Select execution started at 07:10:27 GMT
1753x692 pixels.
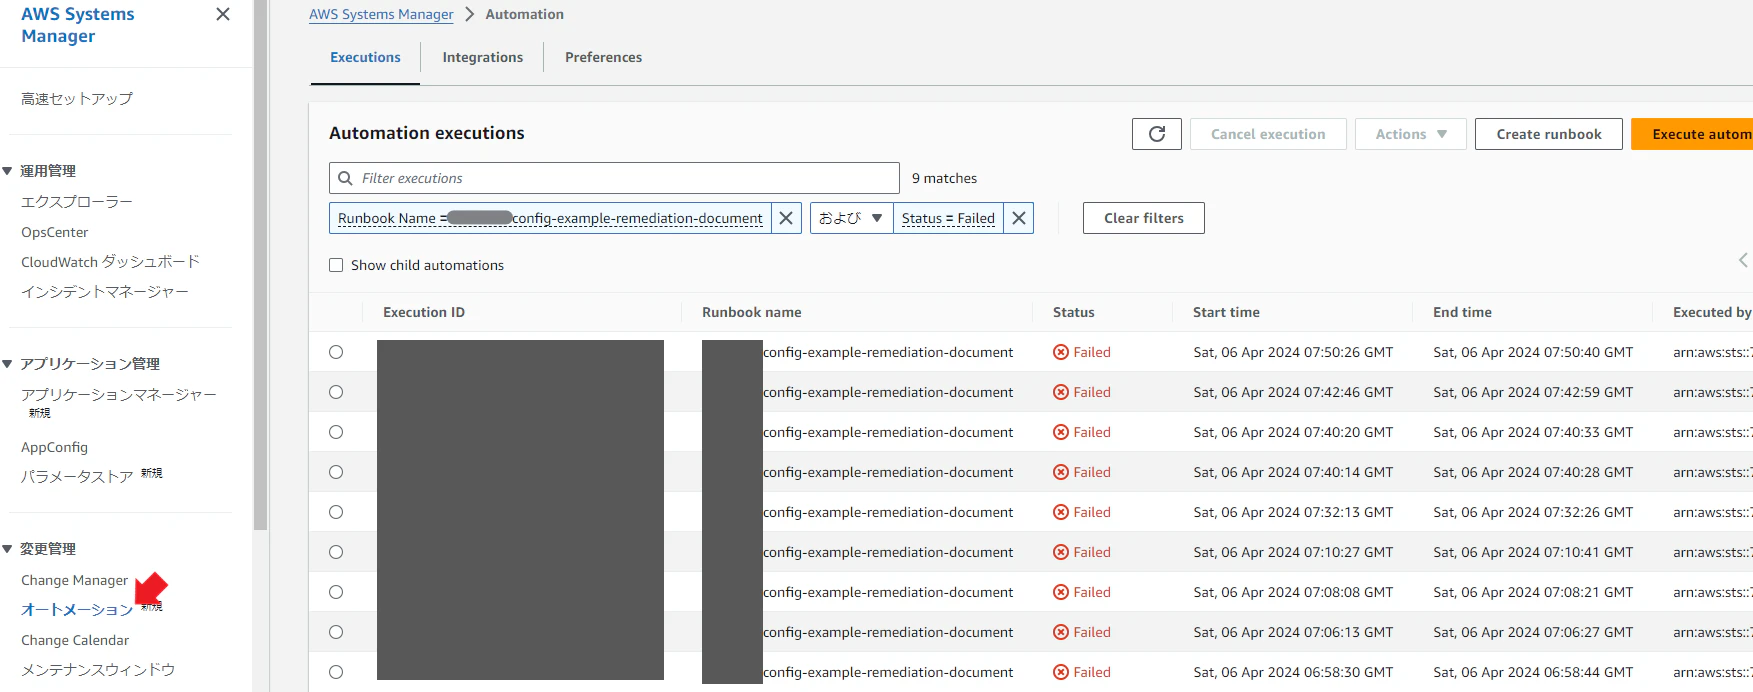[x=336, y=552]
